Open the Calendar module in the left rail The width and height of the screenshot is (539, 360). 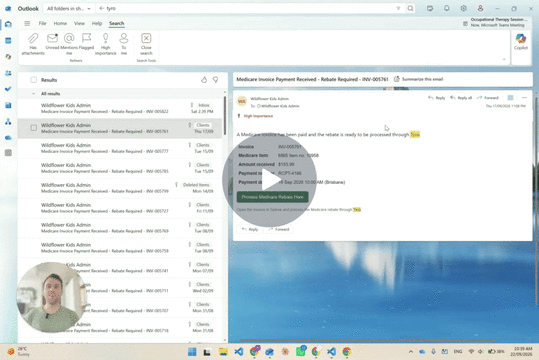coord(8,41)
